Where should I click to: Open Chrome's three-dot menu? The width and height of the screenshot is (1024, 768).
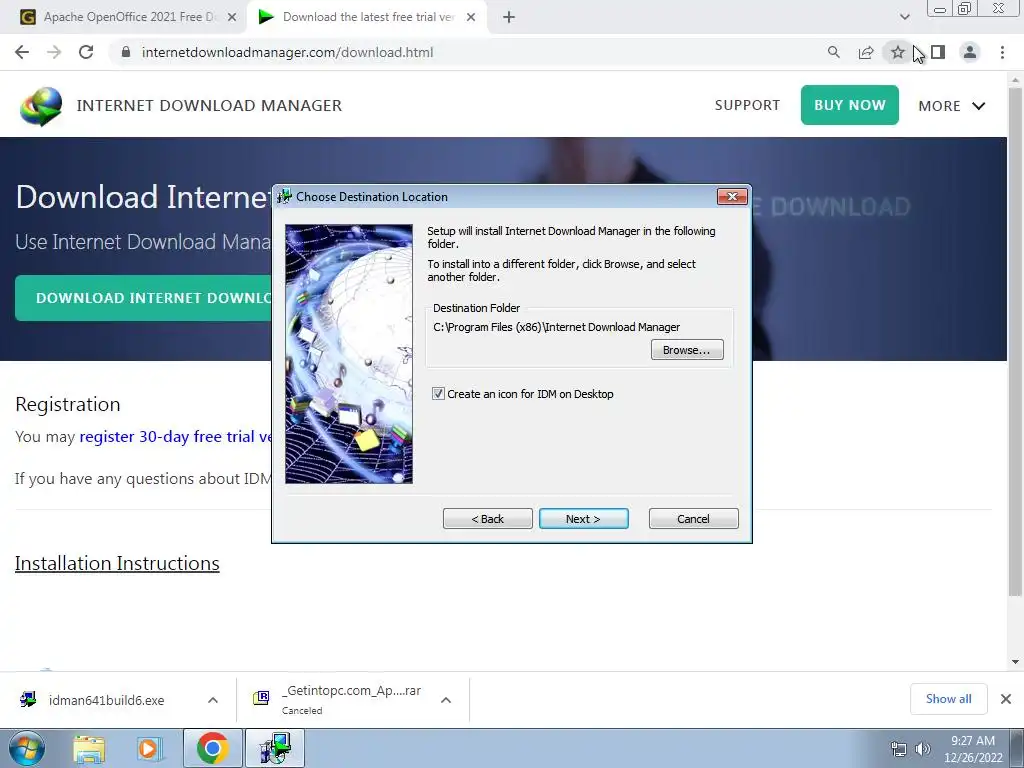click(x=1002, y=52)
